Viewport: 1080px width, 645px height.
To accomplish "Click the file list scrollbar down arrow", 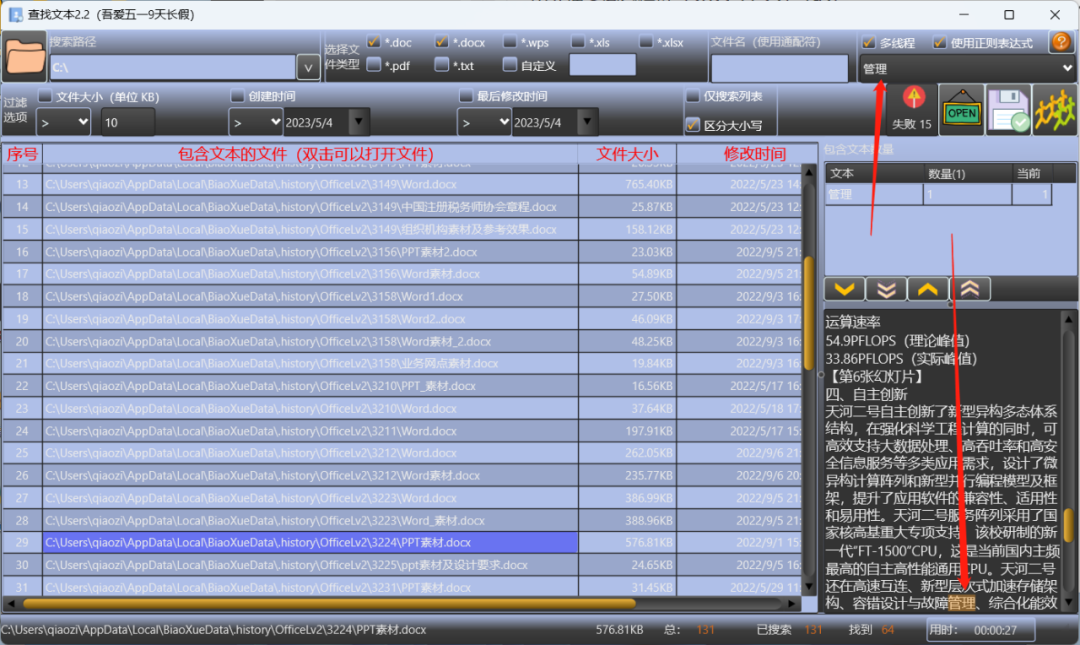I will tap(809, 587).
